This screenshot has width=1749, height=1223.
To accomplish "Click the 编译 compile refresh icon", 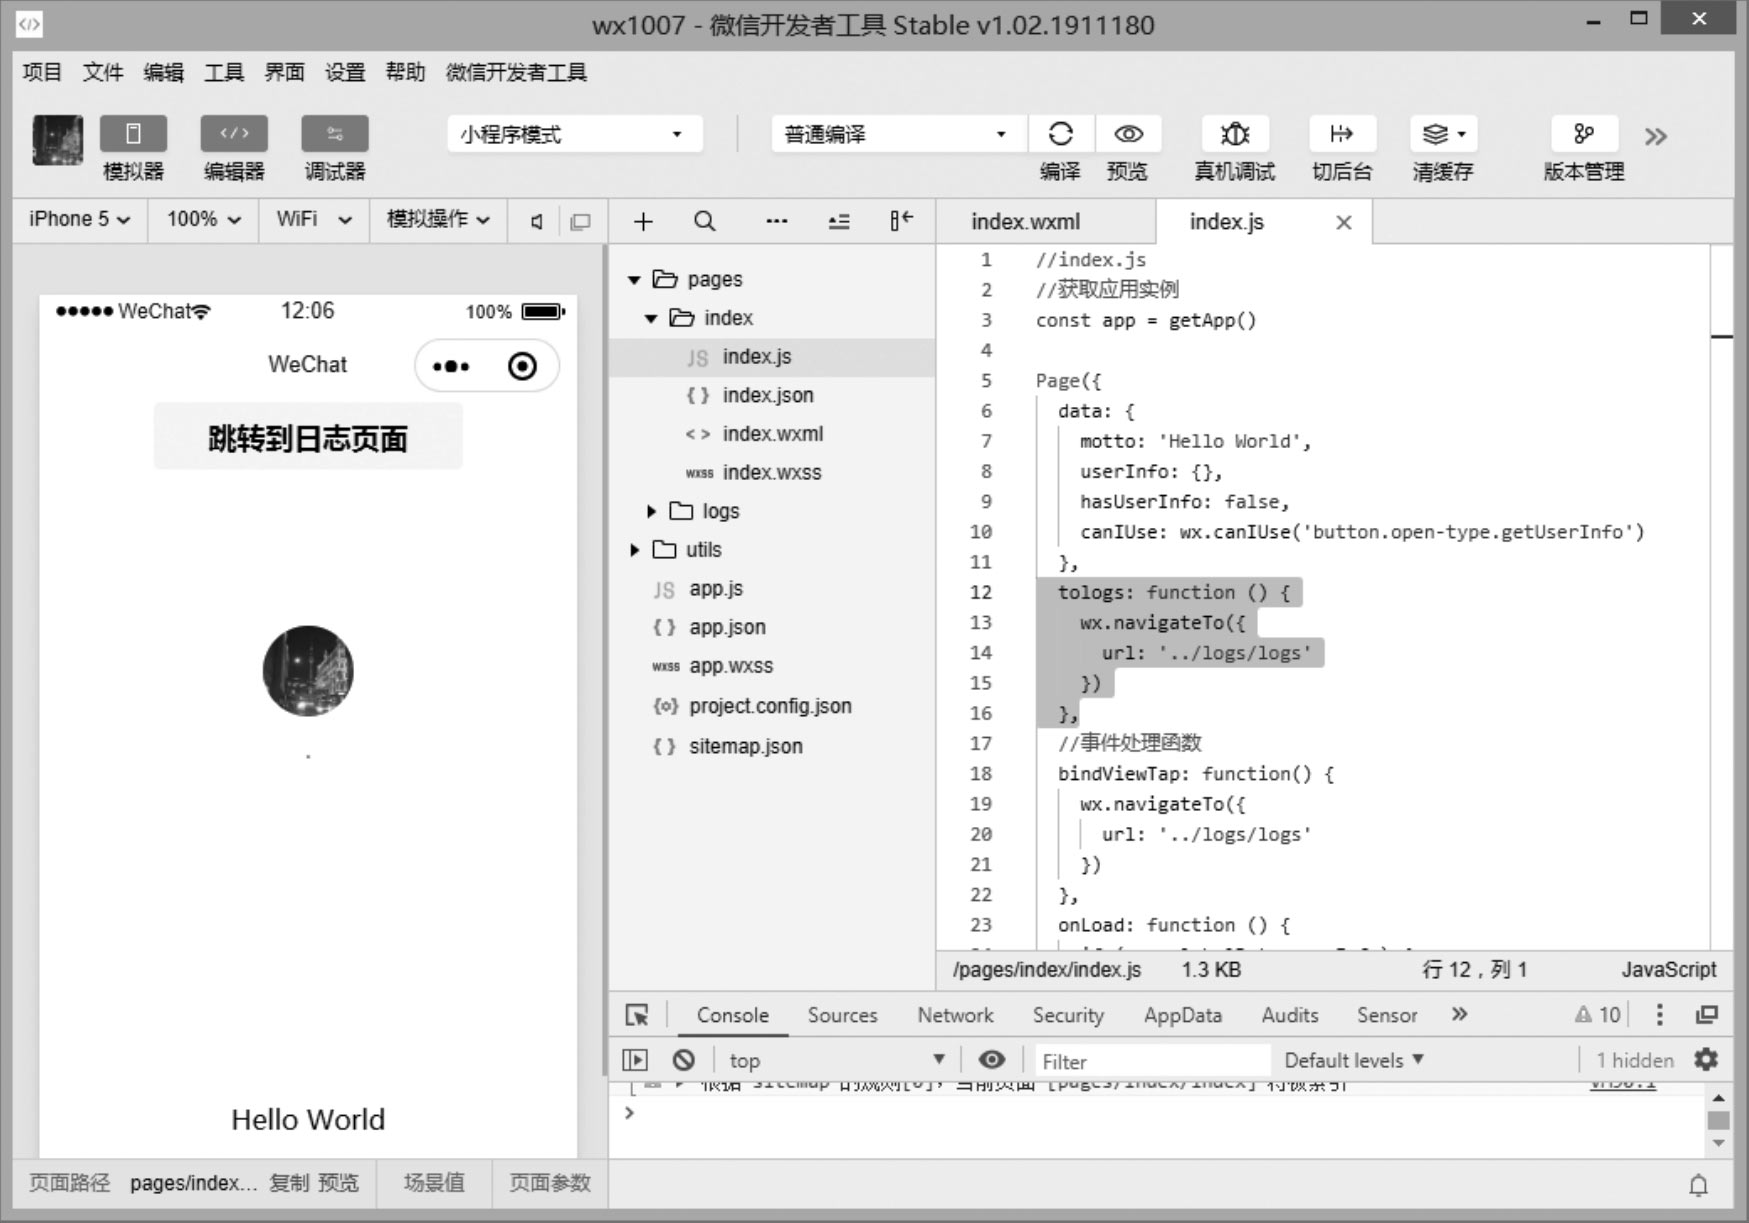I will tap(1060, 134).
